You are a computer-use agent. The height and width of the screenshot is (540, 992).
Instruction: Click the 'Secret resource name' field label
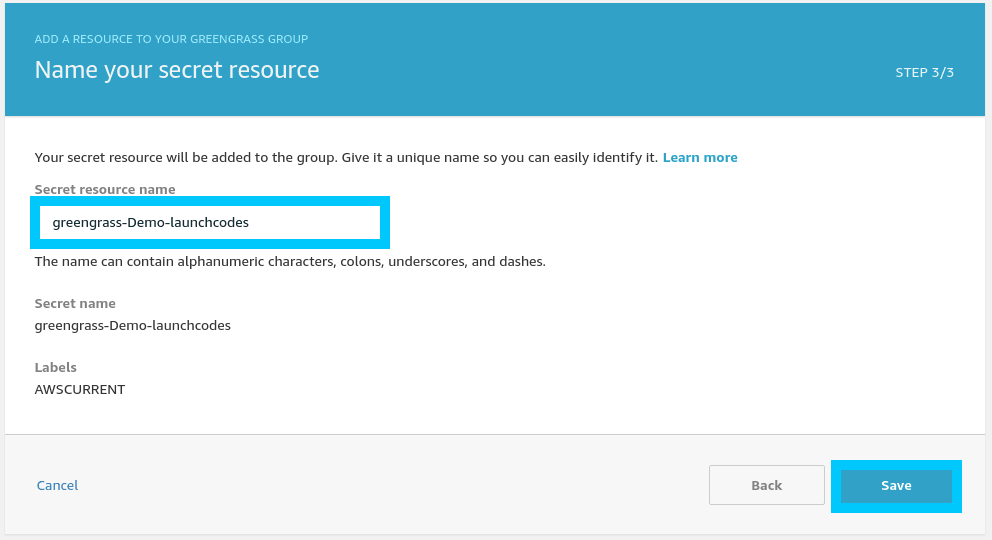click(x=105, y=190)
